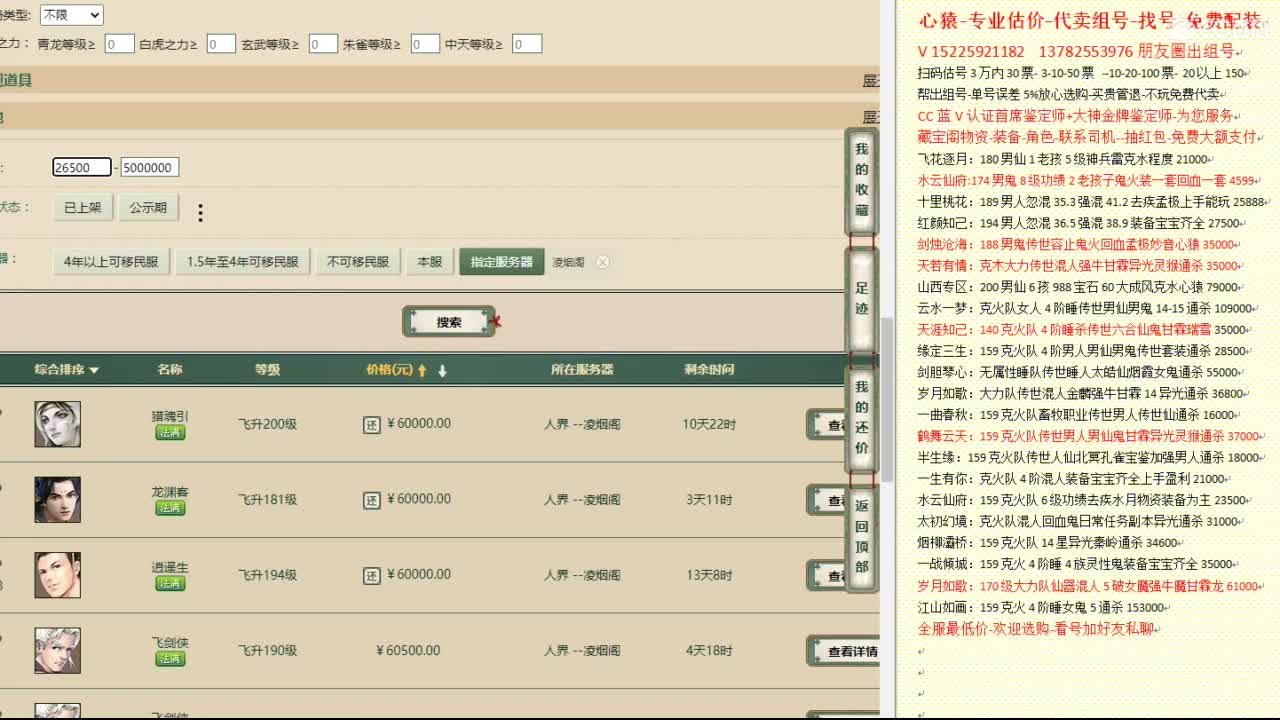Image resolution: width=1280 pixels, height=720 pixels.
Task: Click 查看详情 for 飞剑侠 ¥60500
Action: 843,651
